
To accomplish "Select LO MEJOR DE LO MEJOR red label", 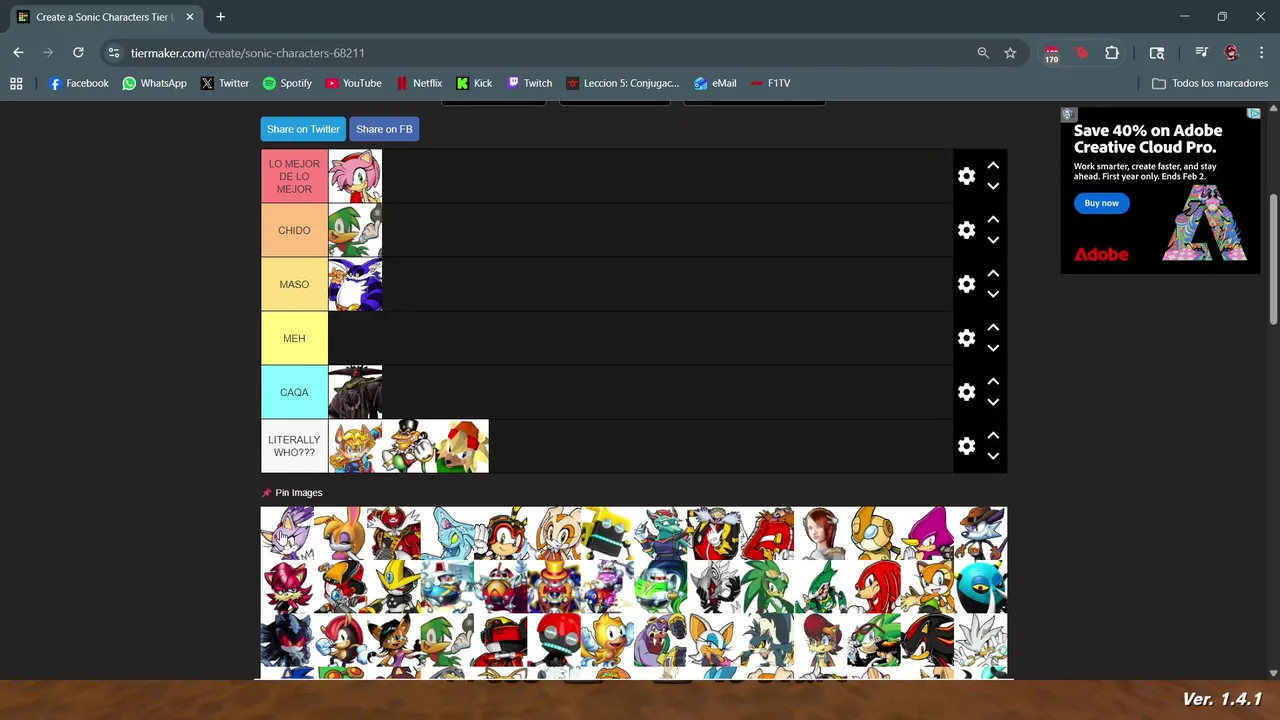I will [294, 176].
